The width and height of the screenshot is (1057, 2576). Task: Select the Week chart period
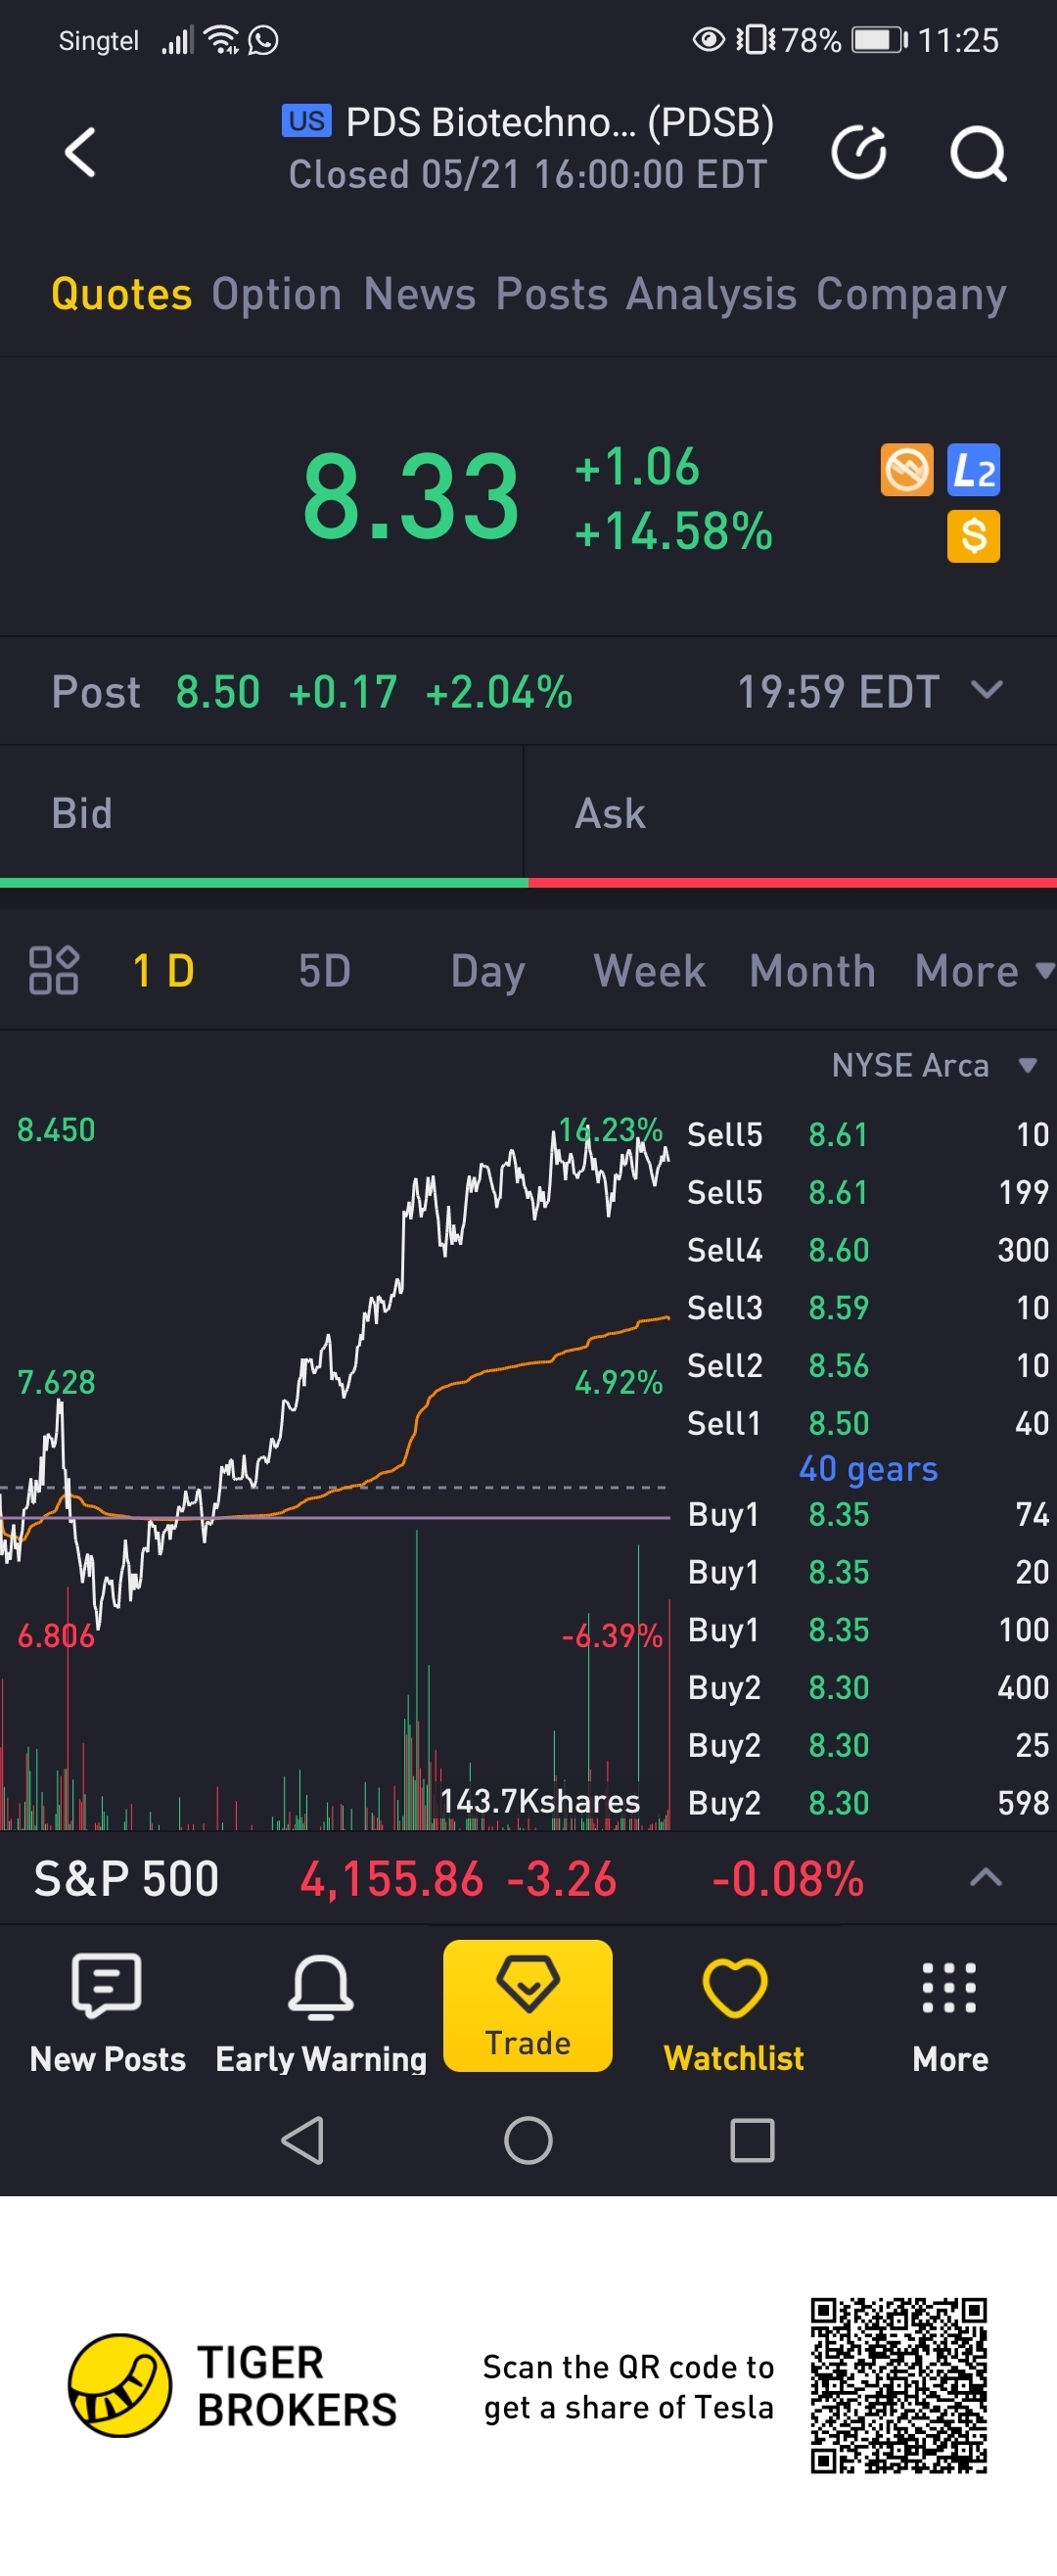pyautogui.click(x=650, y=971)
